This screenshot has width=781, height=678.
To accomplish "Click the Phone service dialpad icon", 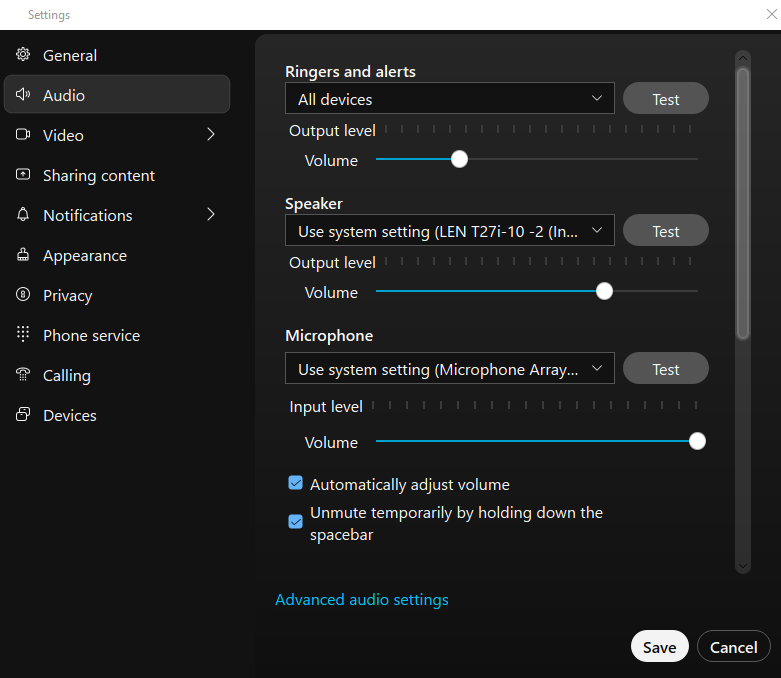I will [23, 335].
